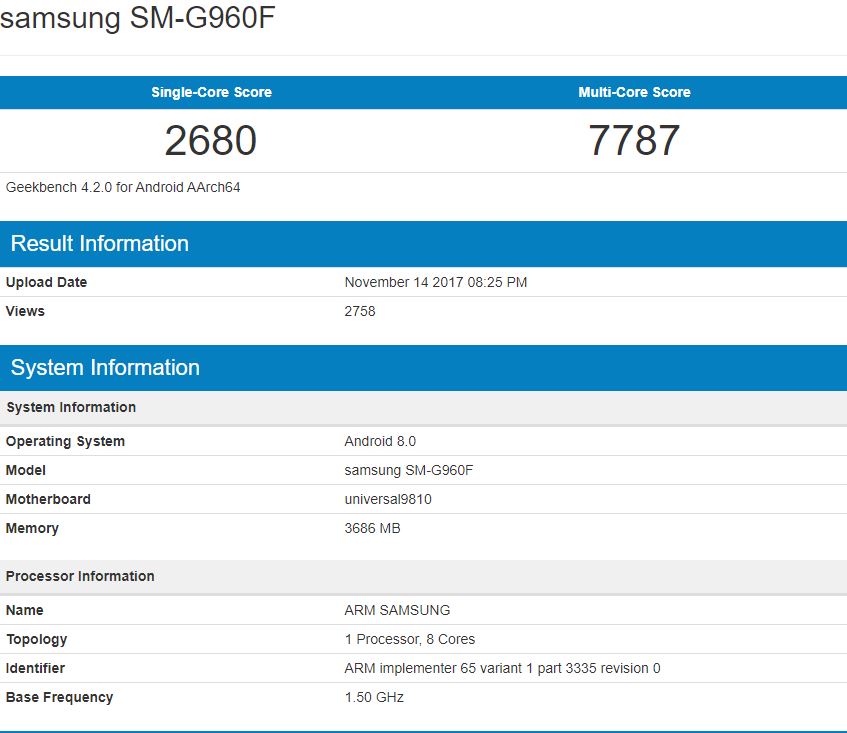Click the Processor Information subheading row
The image size is (847, 733).
(x=80, y=576)
